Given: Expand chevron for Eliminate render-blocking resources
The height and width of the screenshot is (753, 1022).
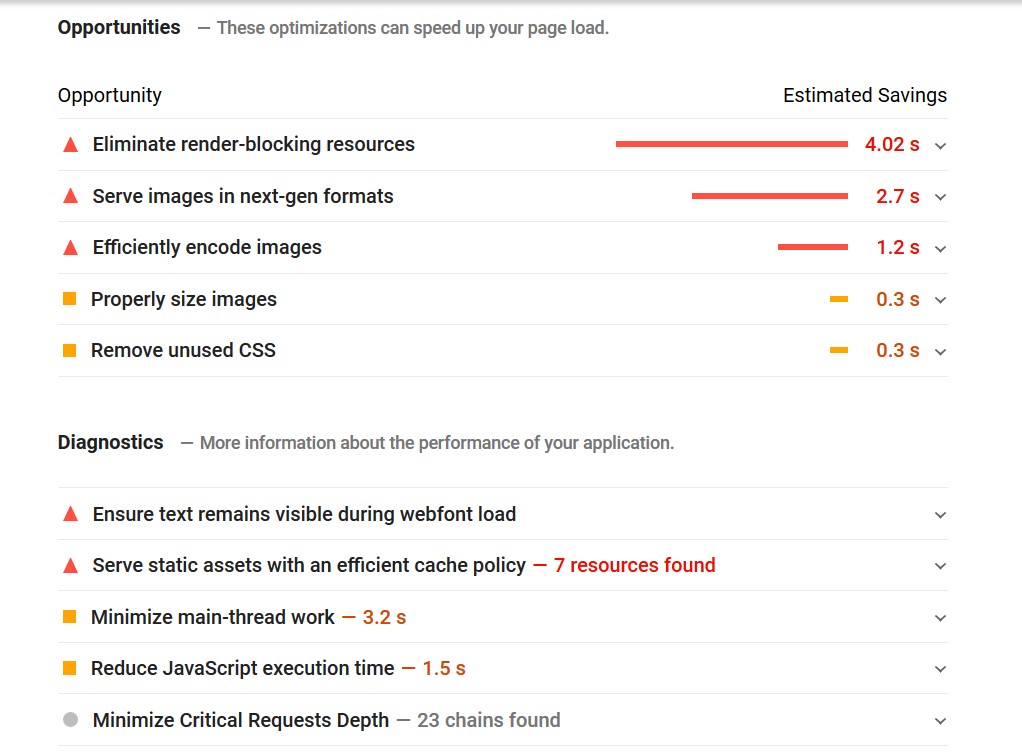Looking at the screenshot, I should pyautogui.click(x=940, y=146).
